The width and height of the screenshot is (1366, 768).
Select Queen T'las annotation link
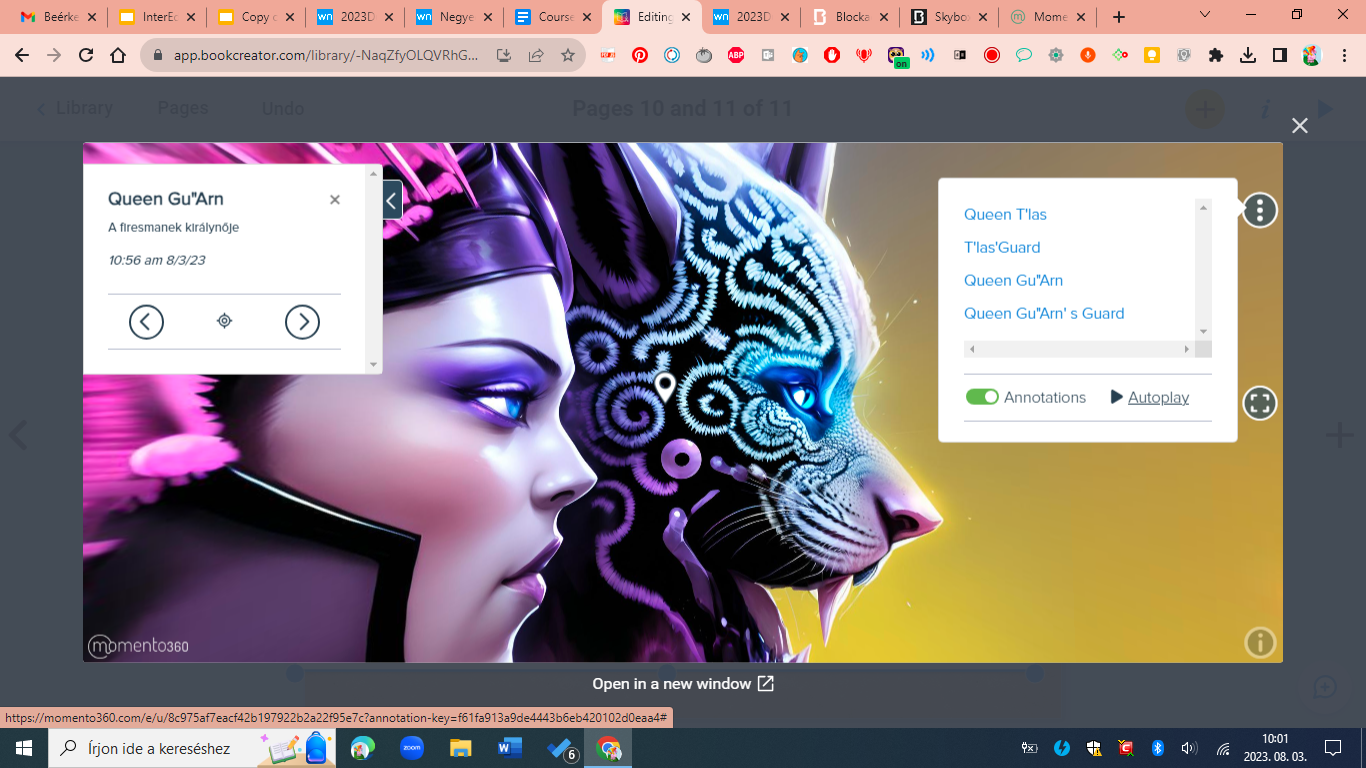[1005, 214]
